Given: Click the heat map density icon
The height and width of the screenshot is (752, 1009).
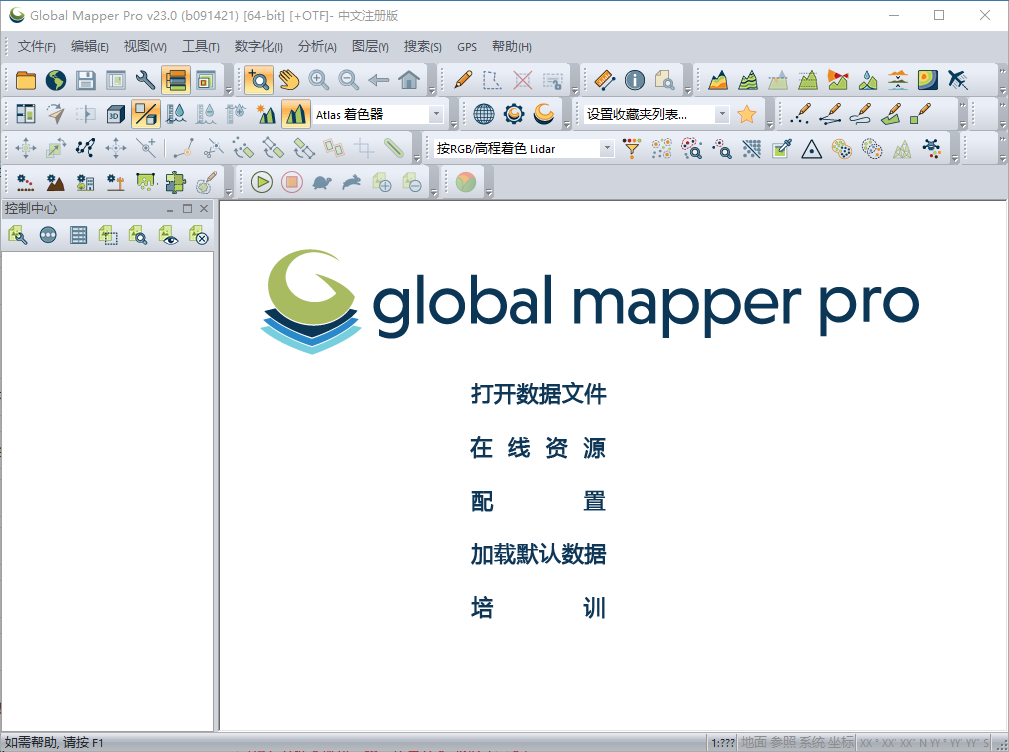Looking at the screenshot, I should (x=928, y=80).
